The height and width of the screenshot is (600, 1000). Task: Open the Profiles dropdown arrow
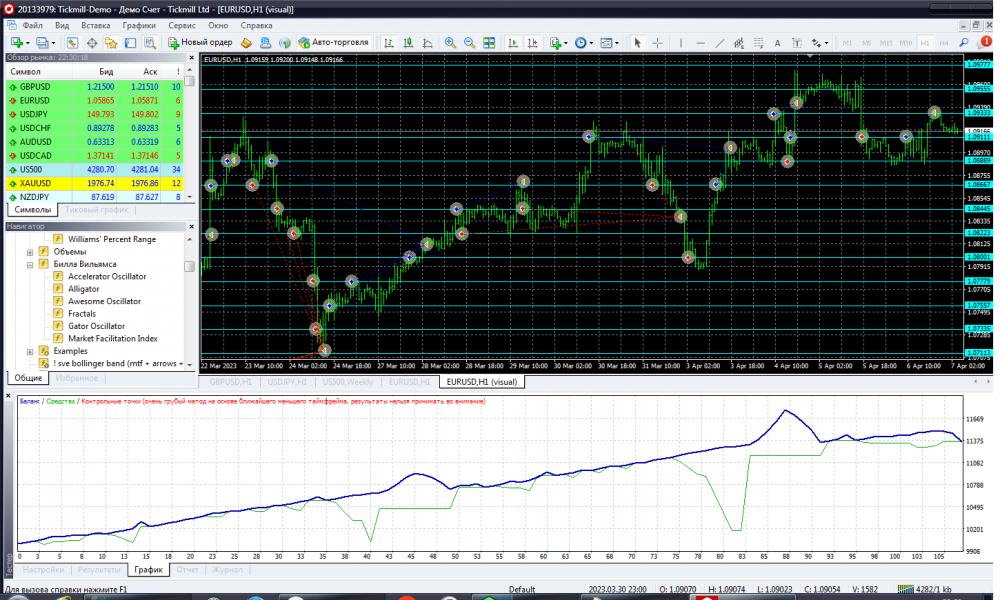pyautogui.click(x=54, y=43)
